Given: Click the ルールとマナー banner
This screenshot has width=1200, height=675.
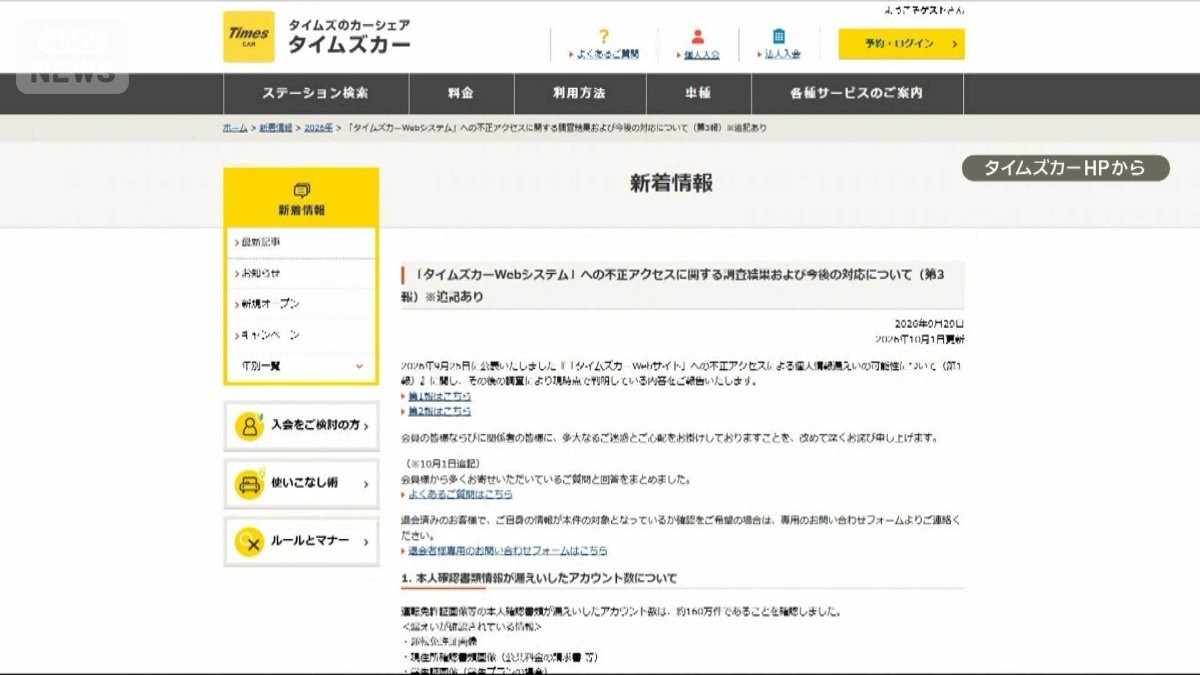Looking at the screenshot, I should tap(301, 542).
